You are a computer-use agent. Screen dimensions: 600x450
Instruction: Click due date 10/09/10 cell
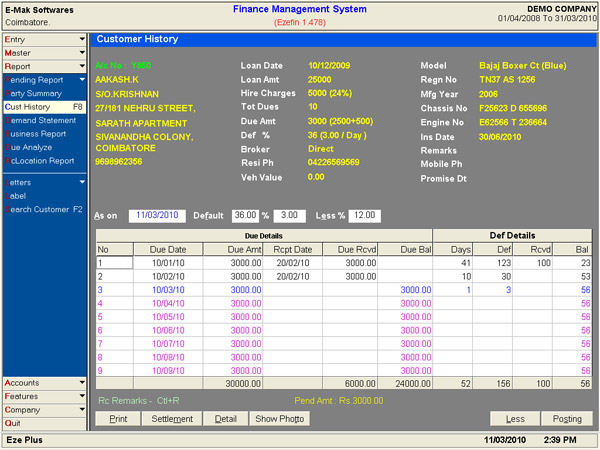pyautogui.click(x=168, y=370)
